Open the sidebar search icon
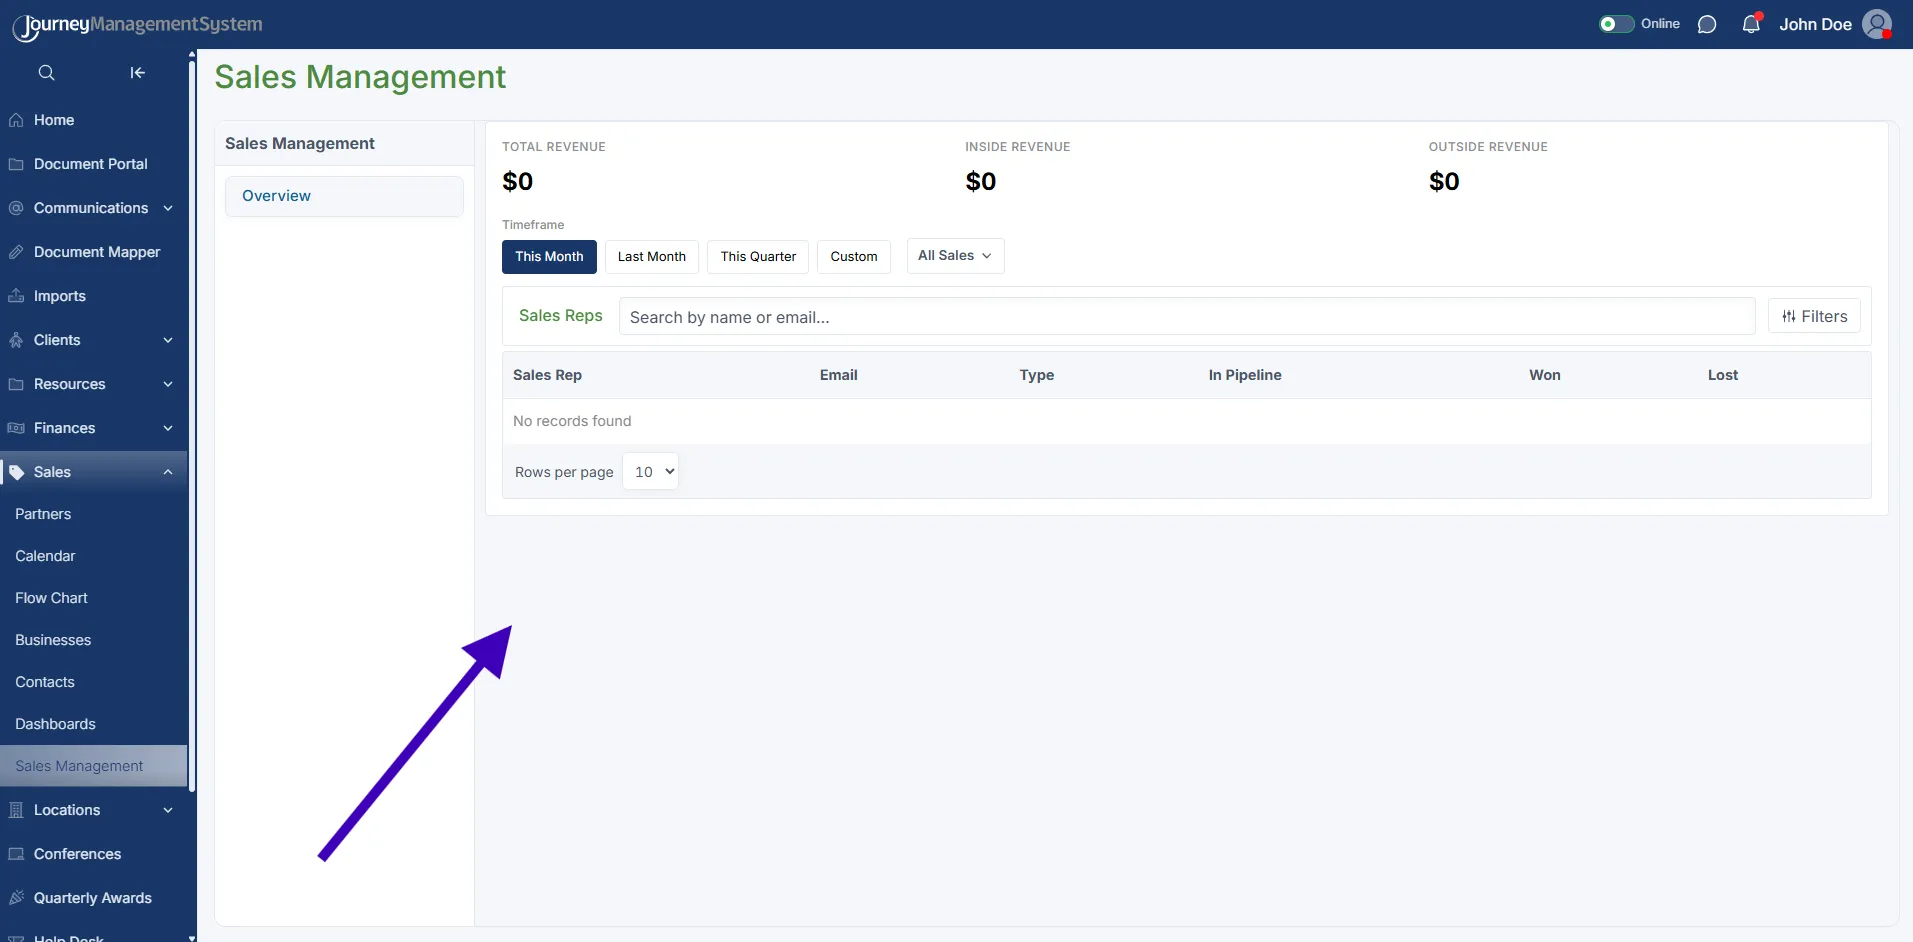The height and width of the screenshot is (942, 1913). 46,72
